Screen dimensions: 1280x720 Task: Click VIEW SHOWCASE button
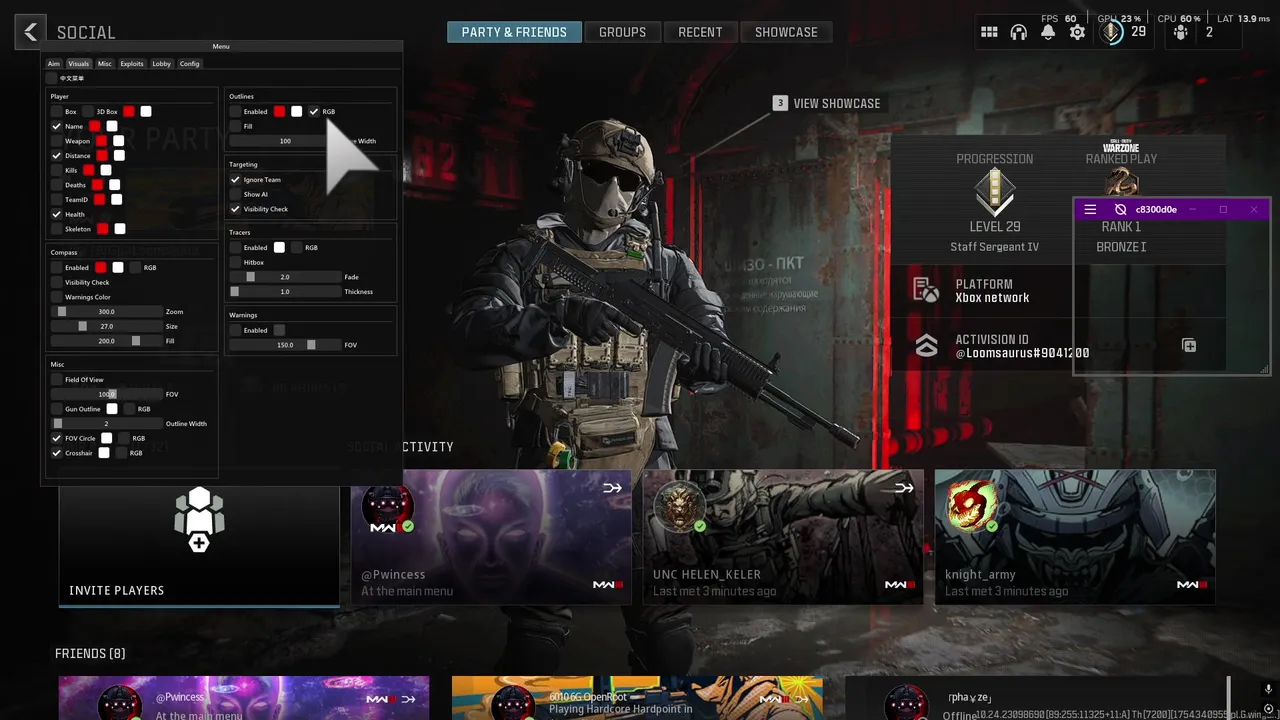point(827,103)
